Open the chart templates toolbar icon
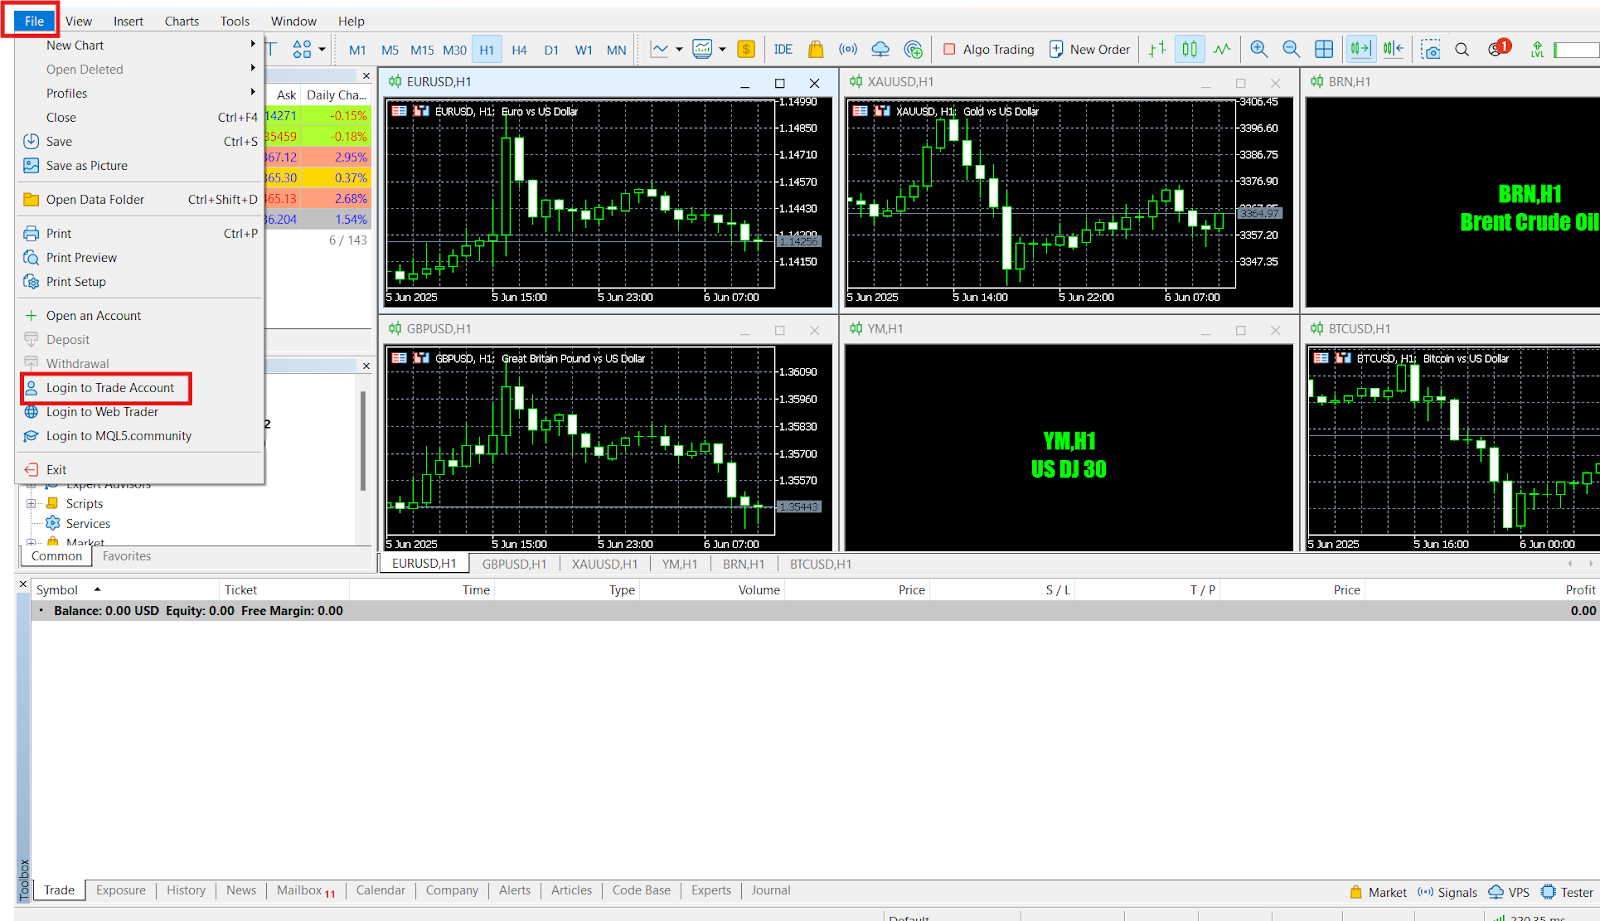 tap(702, 49)
